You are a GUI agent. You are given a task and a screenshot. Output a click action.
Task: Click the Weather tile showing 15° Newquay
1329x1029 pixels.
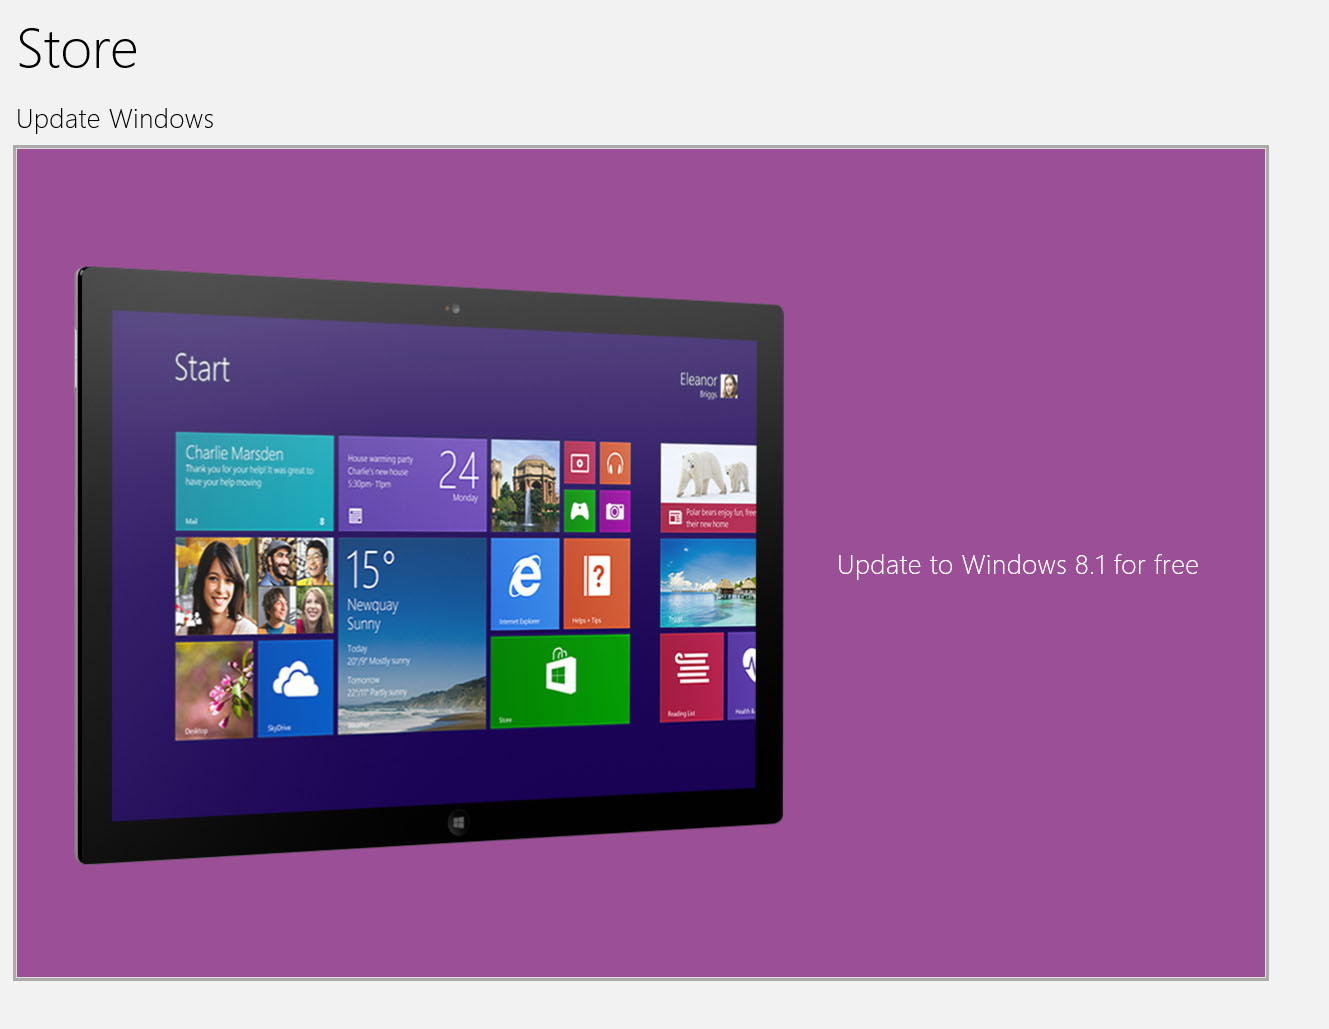pos(412,636)
